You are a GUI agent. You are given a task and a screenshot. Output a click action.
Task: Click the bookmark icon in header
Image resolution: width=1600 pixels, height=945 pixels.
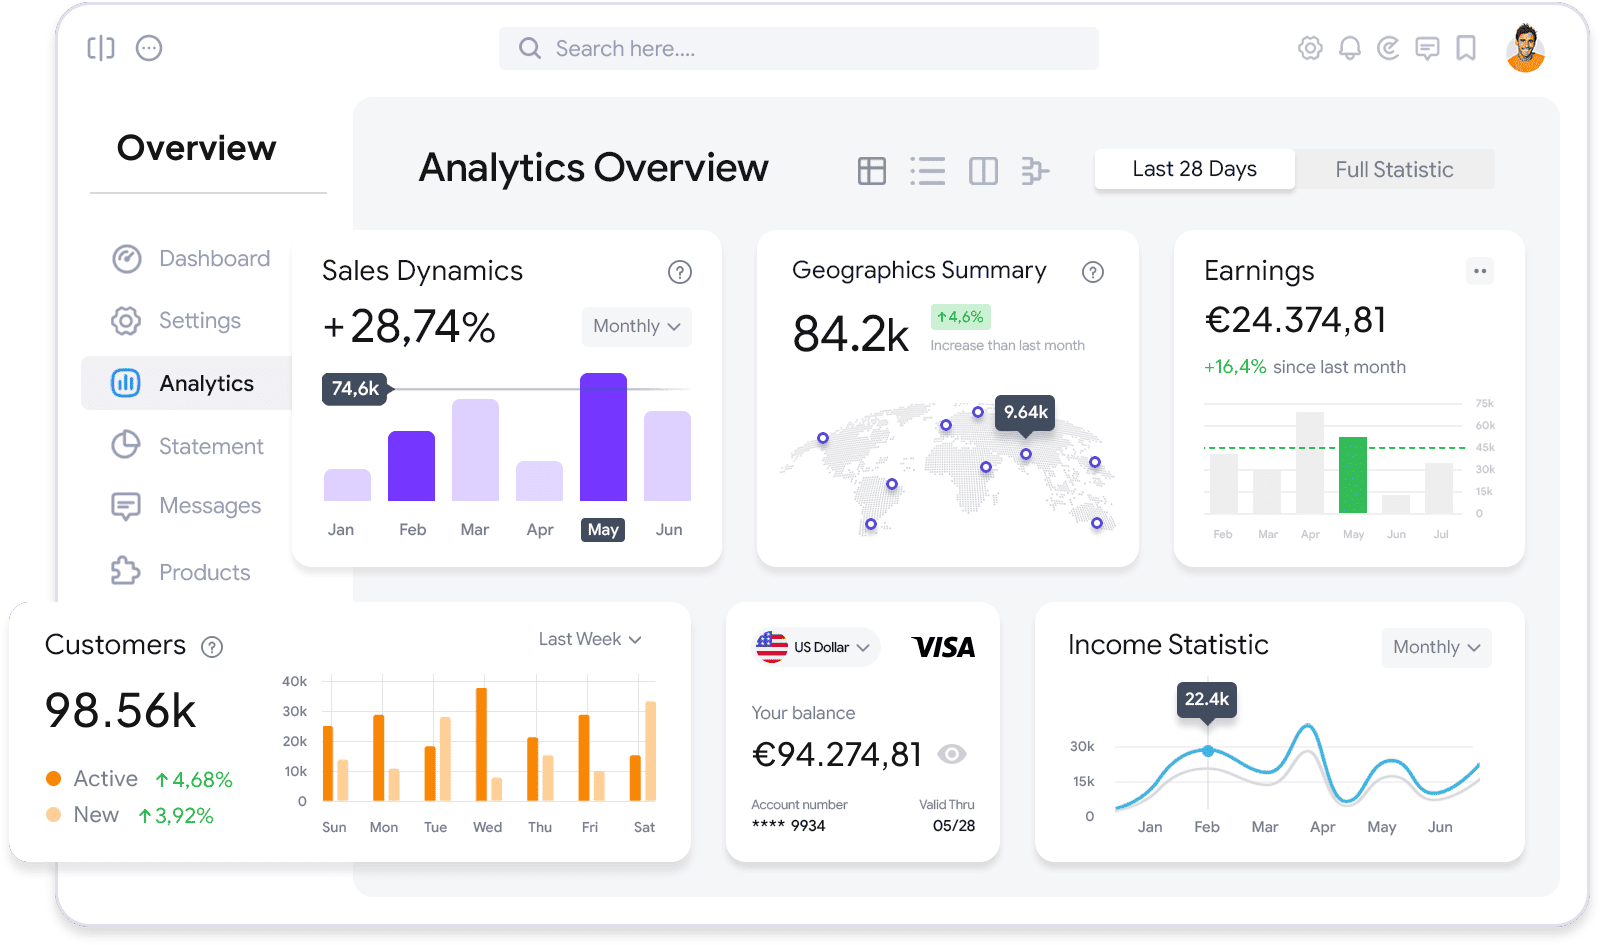point(1466,48)
